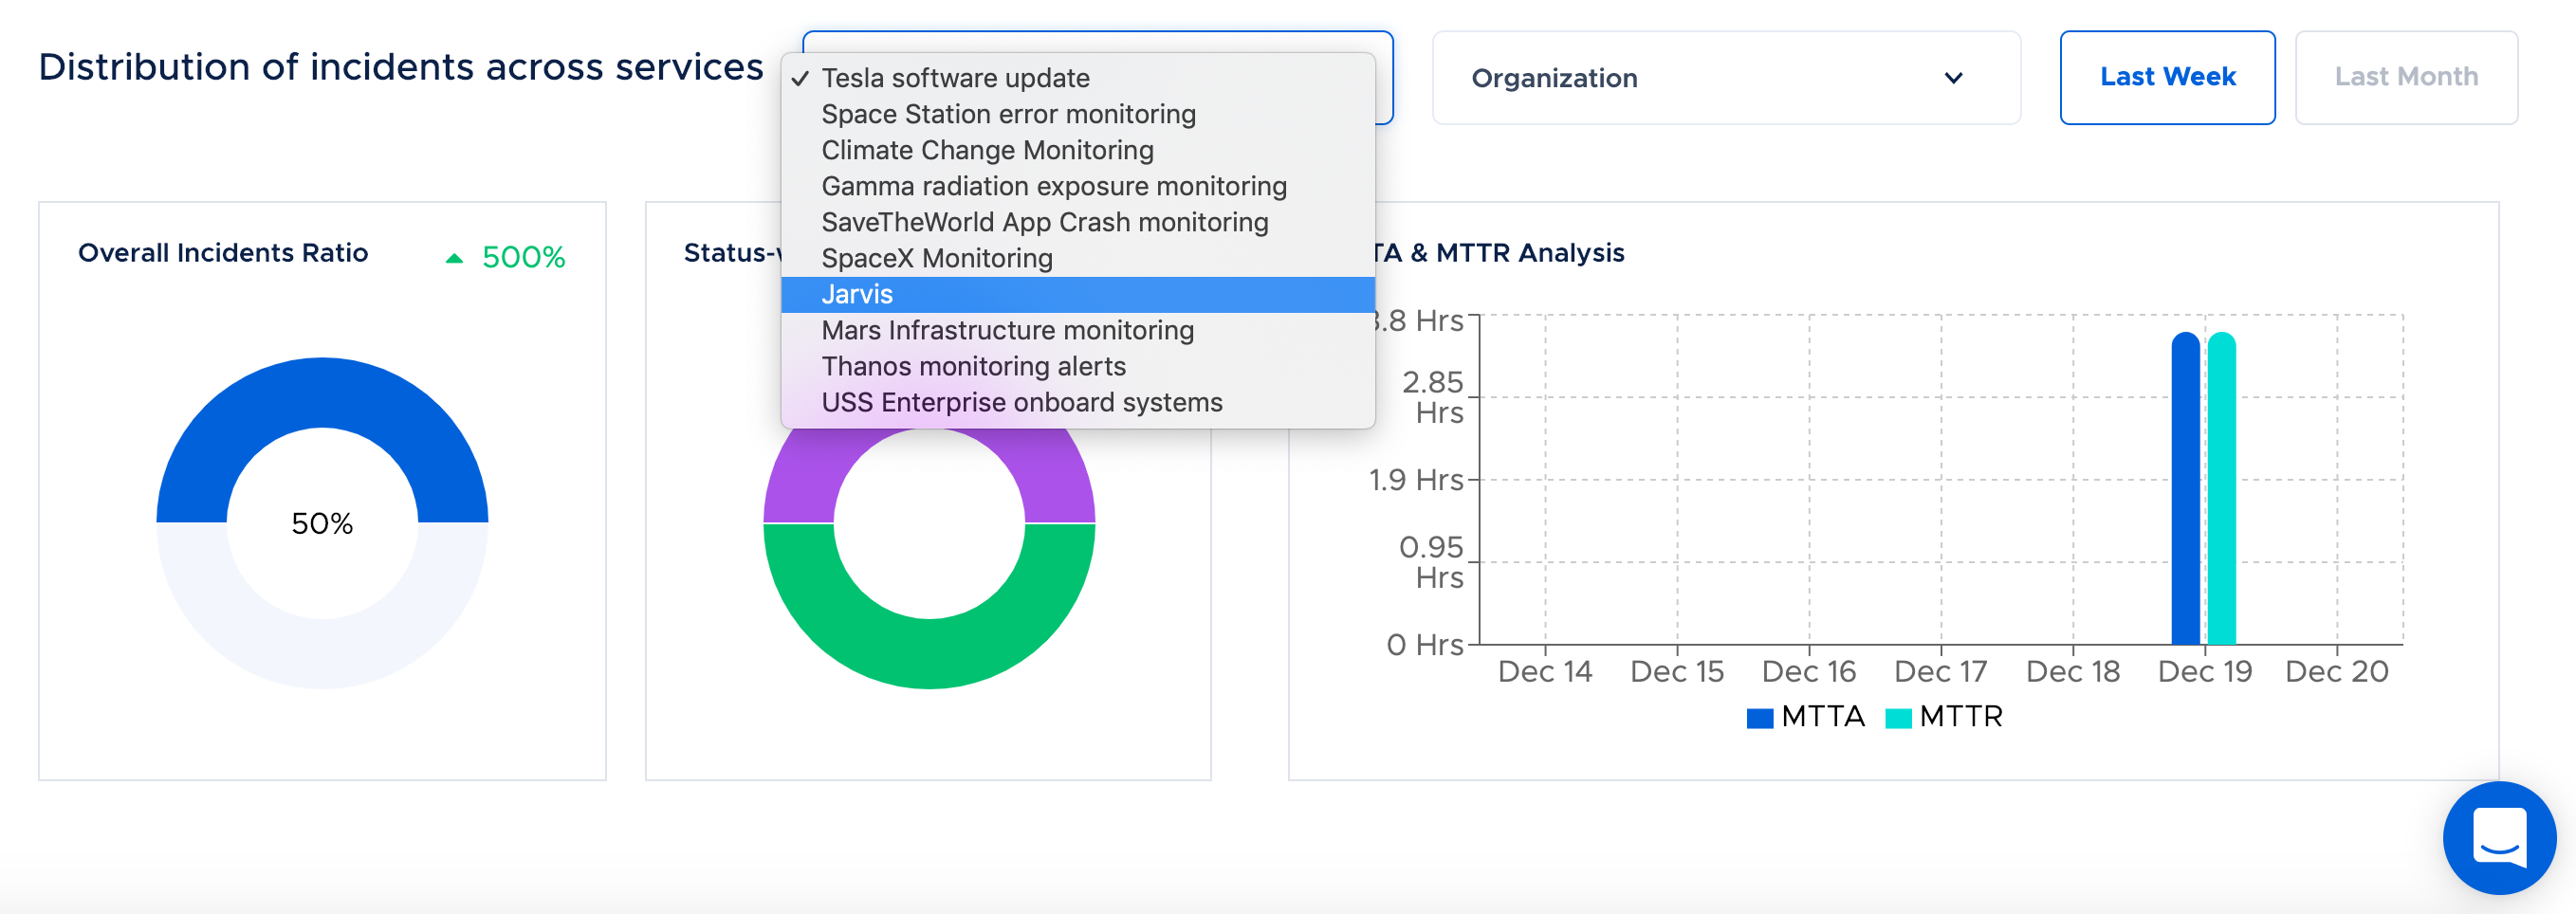The width and height of the screenshot is (2576, 914).
Task: Click the checkmark beside Tesla software update
Action: coord(800,78)
